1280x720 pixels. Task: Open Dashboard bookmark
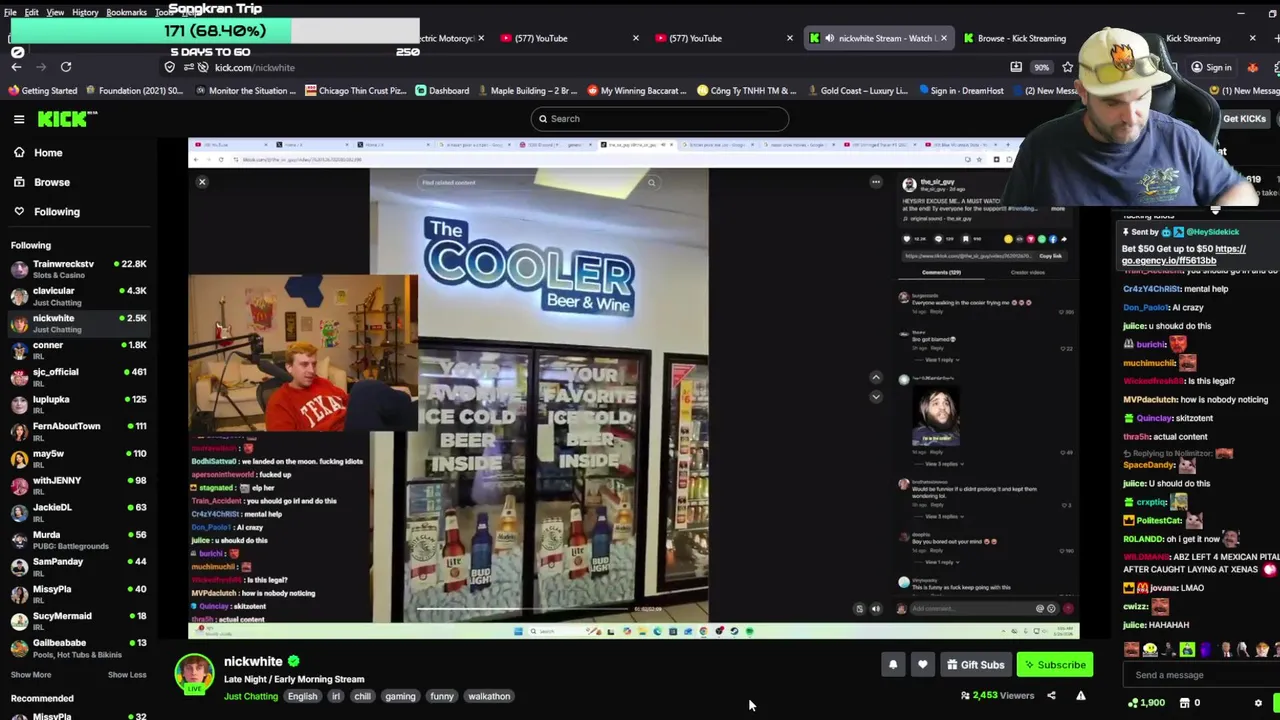tap(442, 91)
